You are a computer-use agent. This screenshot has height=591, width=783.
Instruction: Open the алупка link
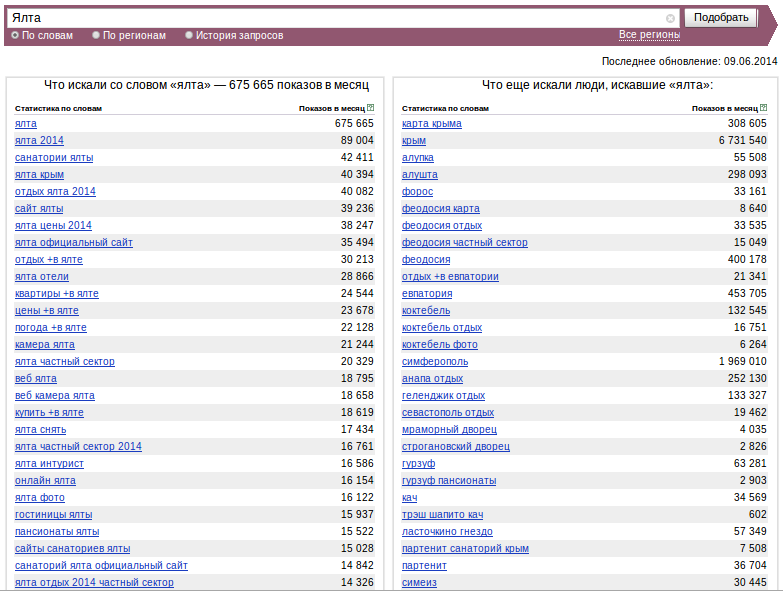pyautogui.click(x=418, y=157)
